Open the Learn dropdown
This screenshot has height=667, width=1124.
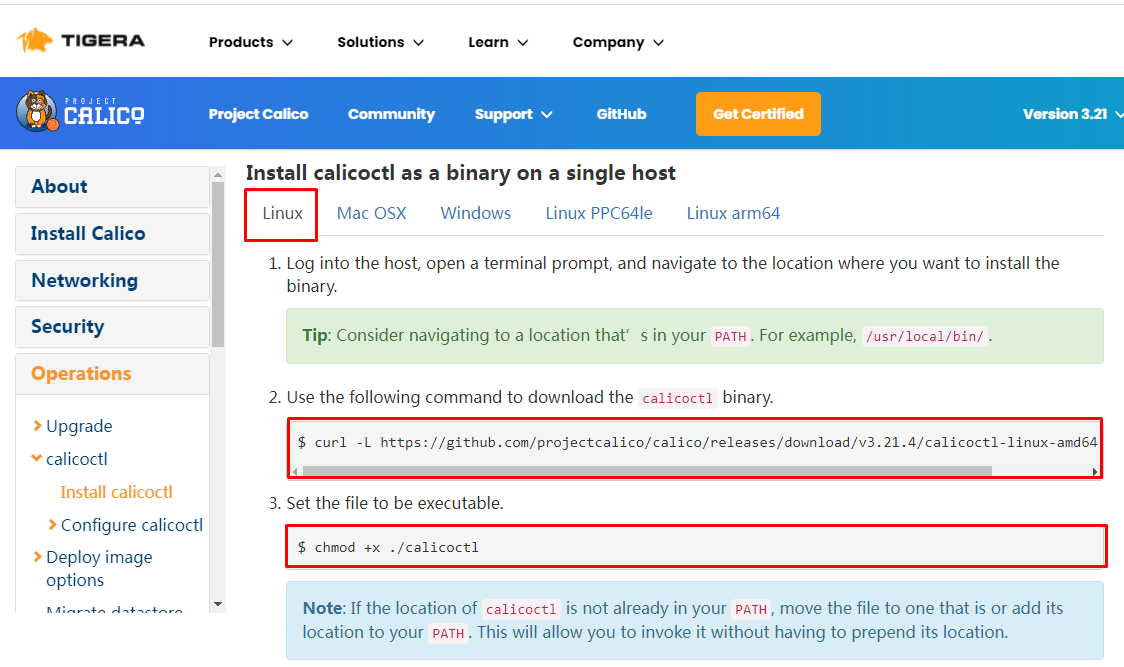click(x=498, y=42)
